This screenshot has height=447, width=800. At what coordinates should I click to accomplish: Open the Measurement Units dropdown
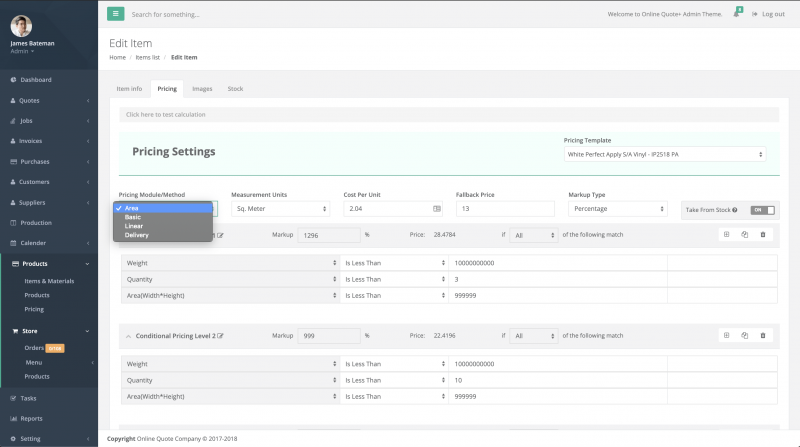point(280,209)
